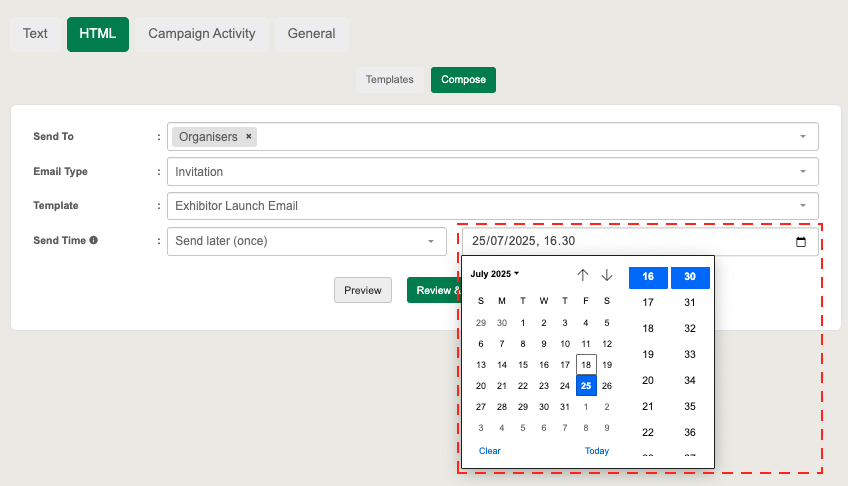848x486 pixels.
Task: Choose minute 33 in the time list
Action: [690, 354]
